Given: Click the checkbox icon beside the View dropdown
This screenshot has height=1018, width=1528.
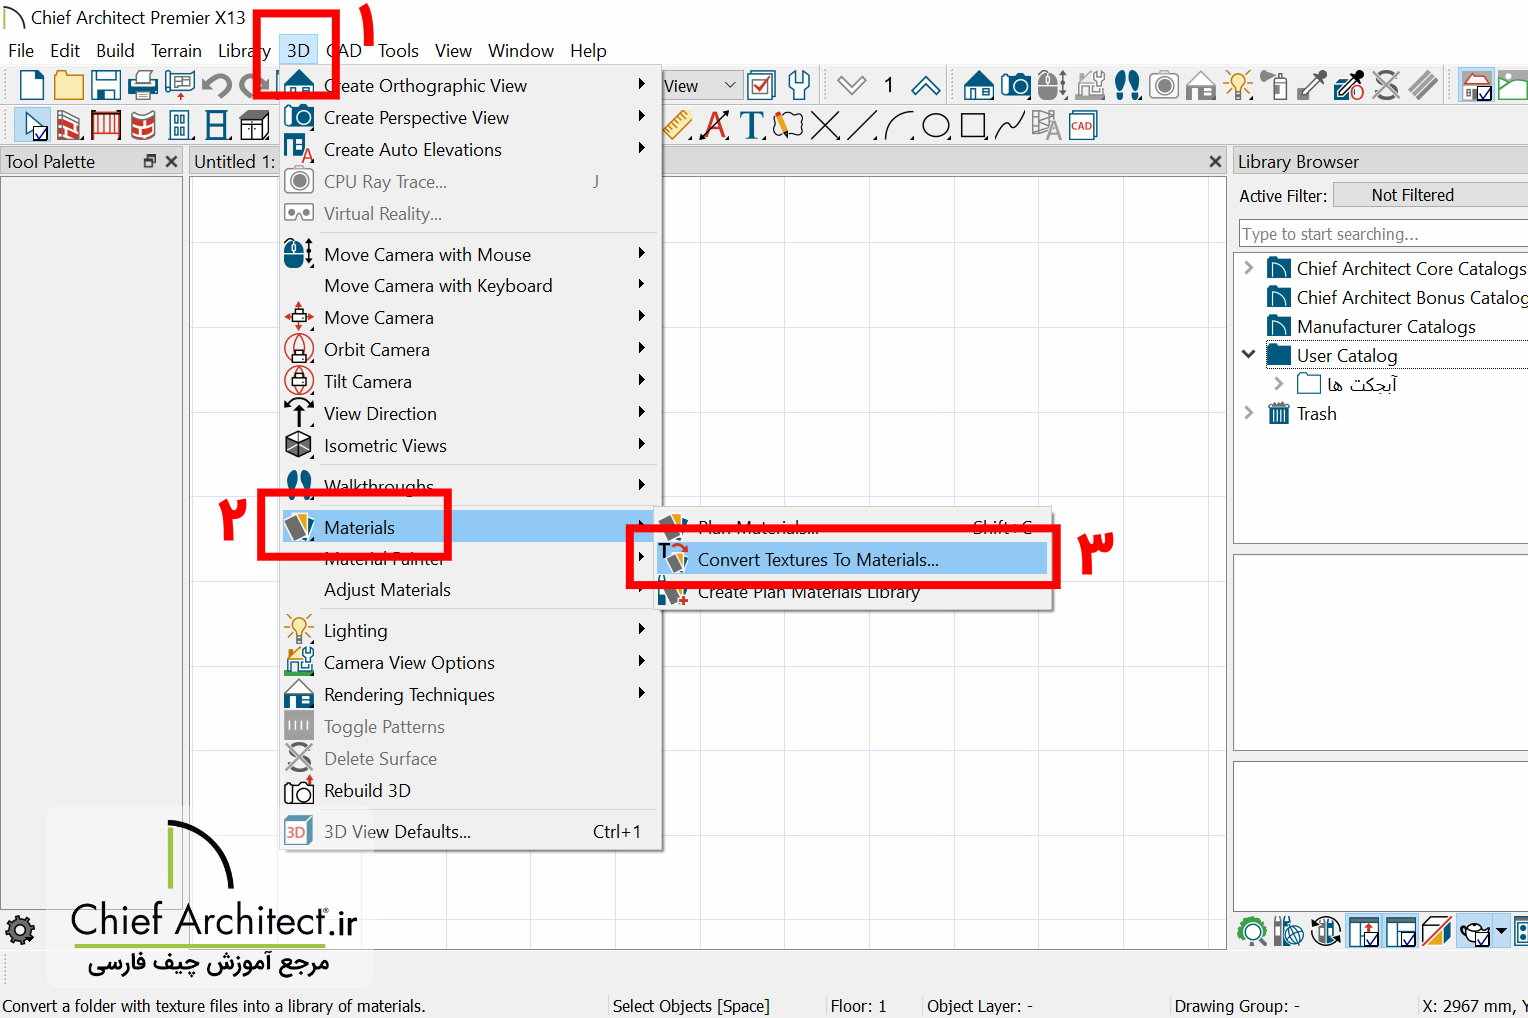Looking at the screenshot, I should point(761,85).
